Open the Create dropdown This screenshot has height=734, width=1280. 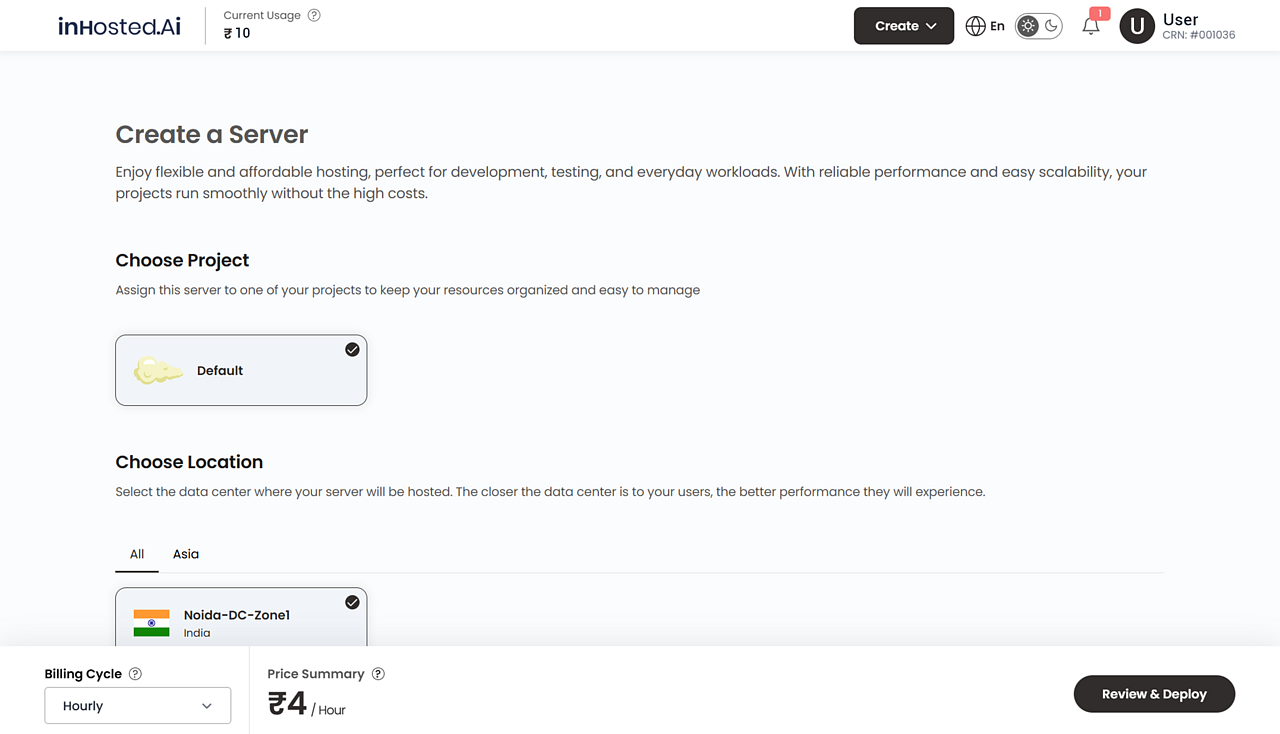click(x=903, y=25)
